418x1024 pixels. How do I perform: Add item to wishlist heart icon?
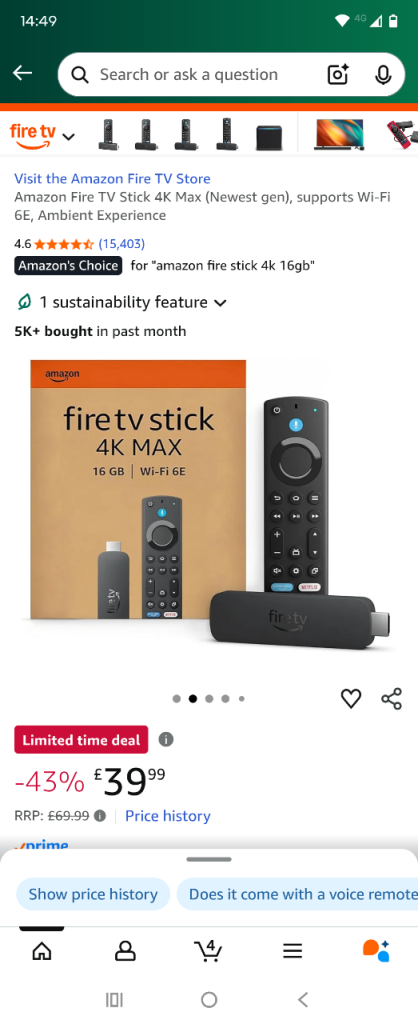click(351, 698)
